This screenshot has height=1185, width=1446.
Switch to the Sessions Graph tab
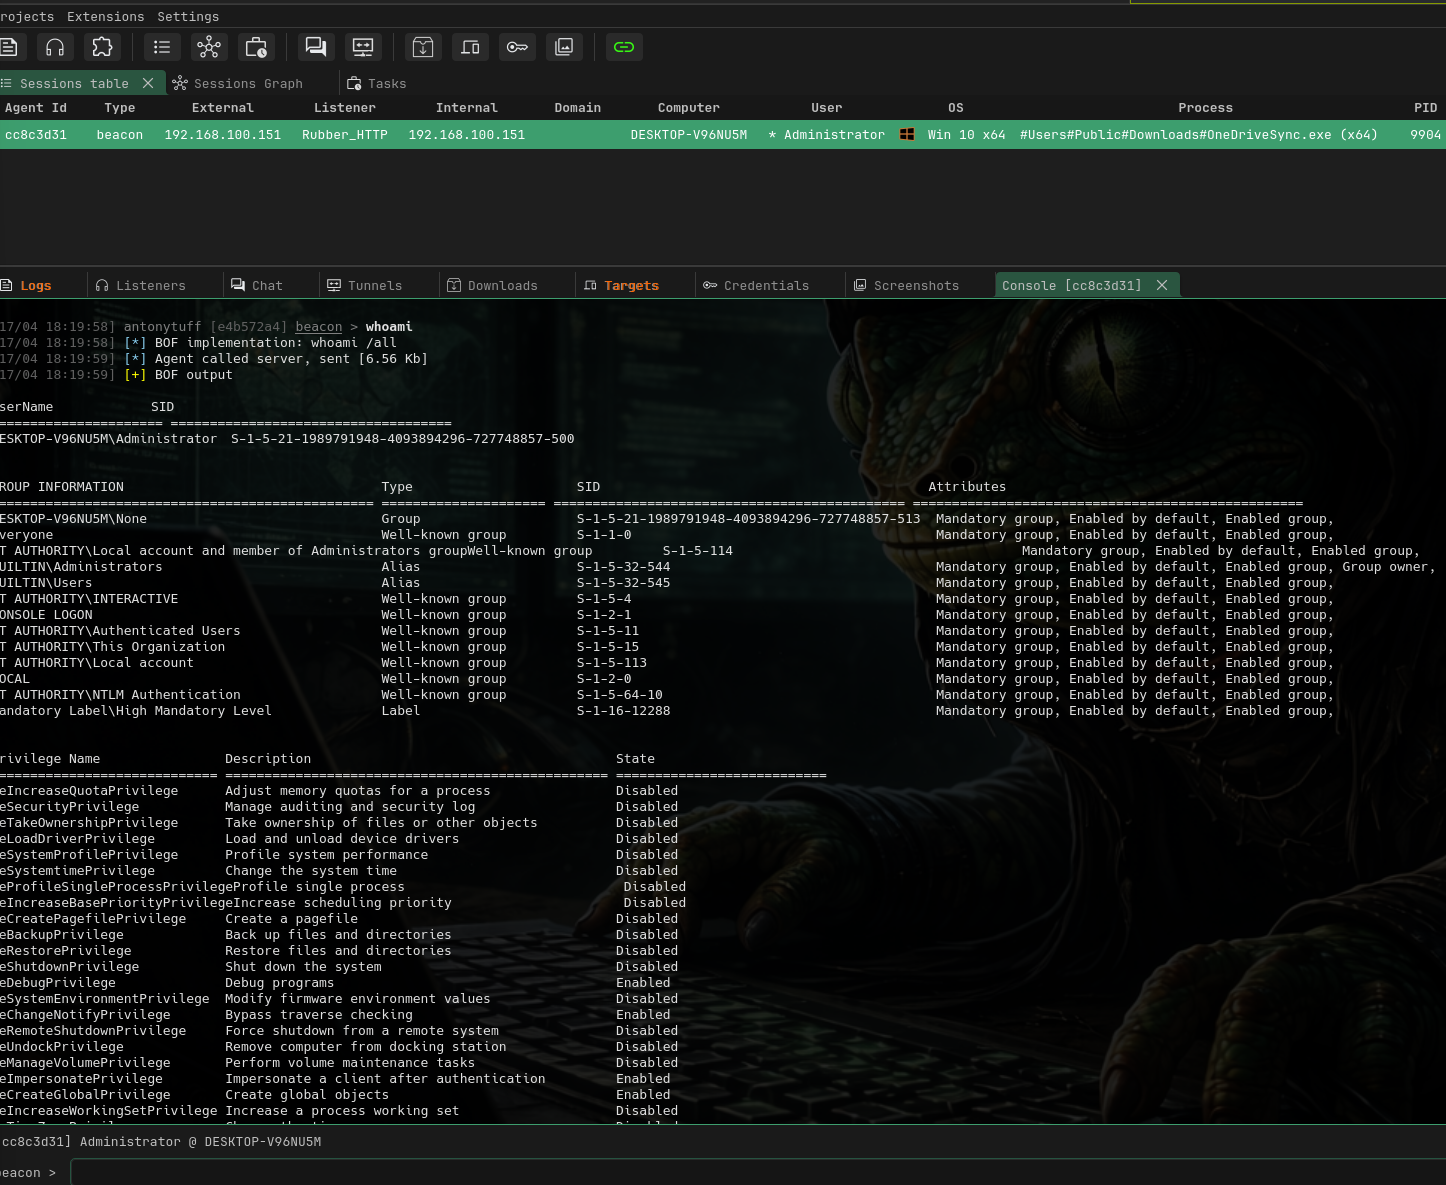tap(247, 84)
